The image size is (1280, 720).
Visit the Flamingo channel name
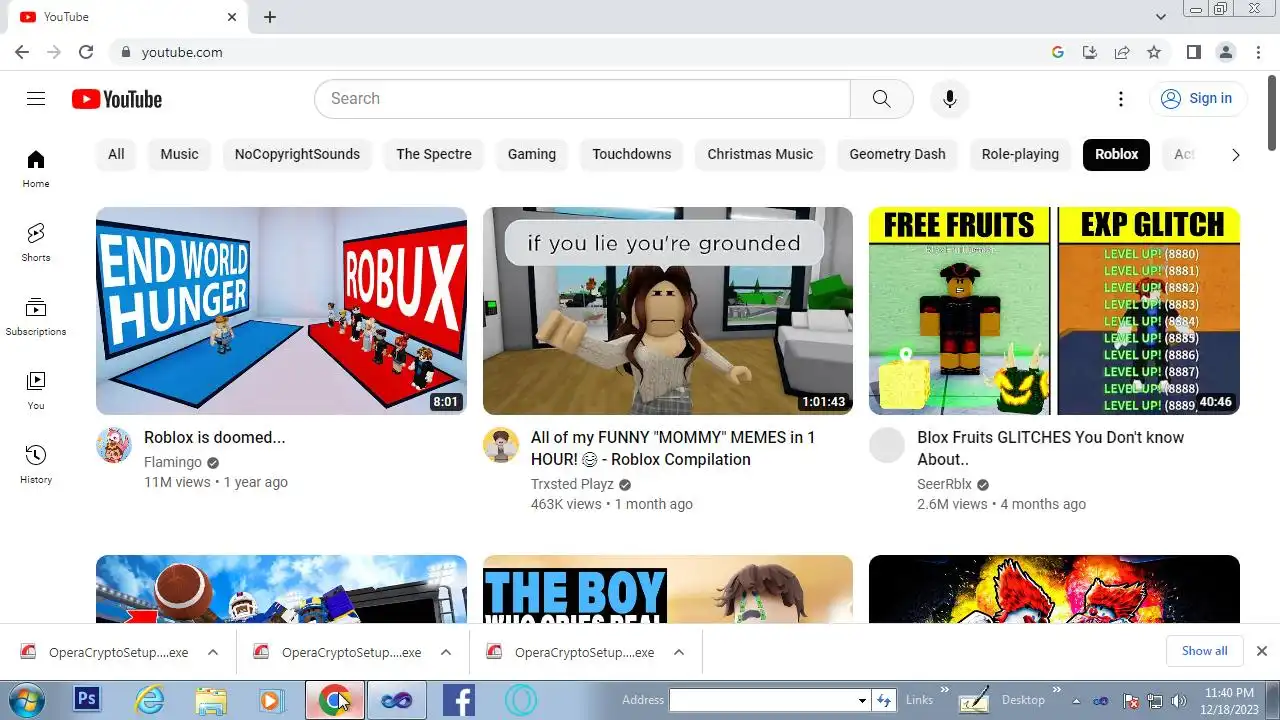tap(173, 462)
